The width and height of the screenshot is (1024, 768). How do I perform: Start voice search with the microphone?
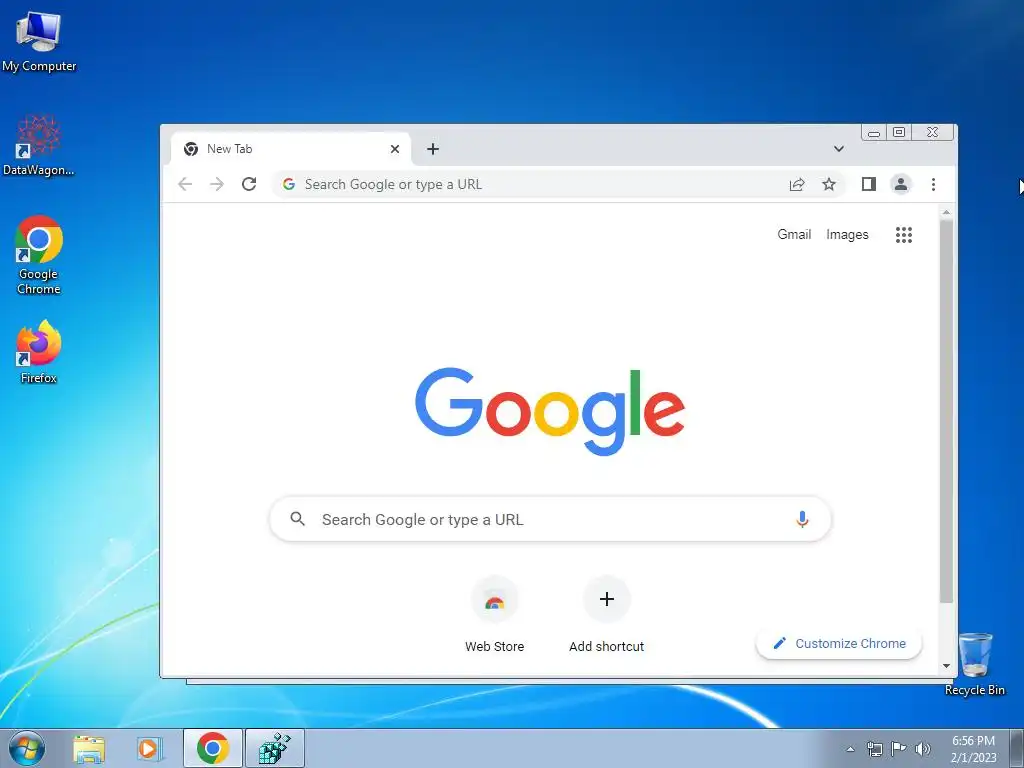pyautogui.click(x=803, y=519)
